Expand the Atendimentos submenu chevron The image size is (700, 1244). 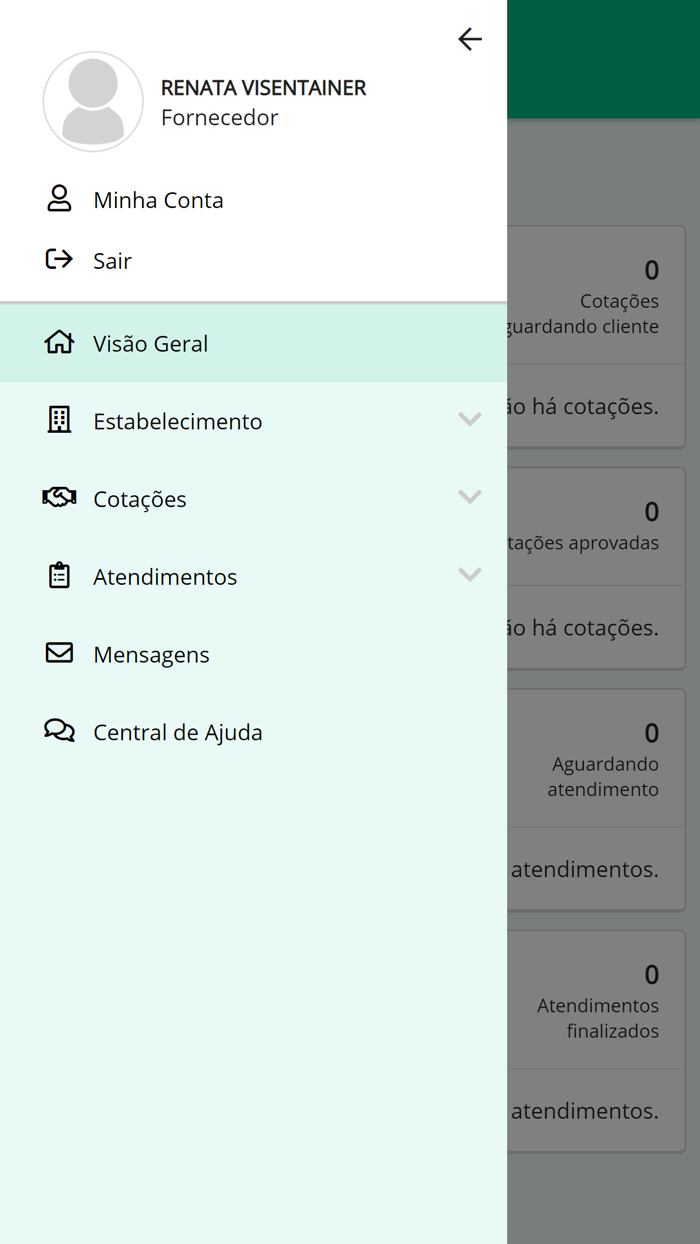click(x=470, y=575)
